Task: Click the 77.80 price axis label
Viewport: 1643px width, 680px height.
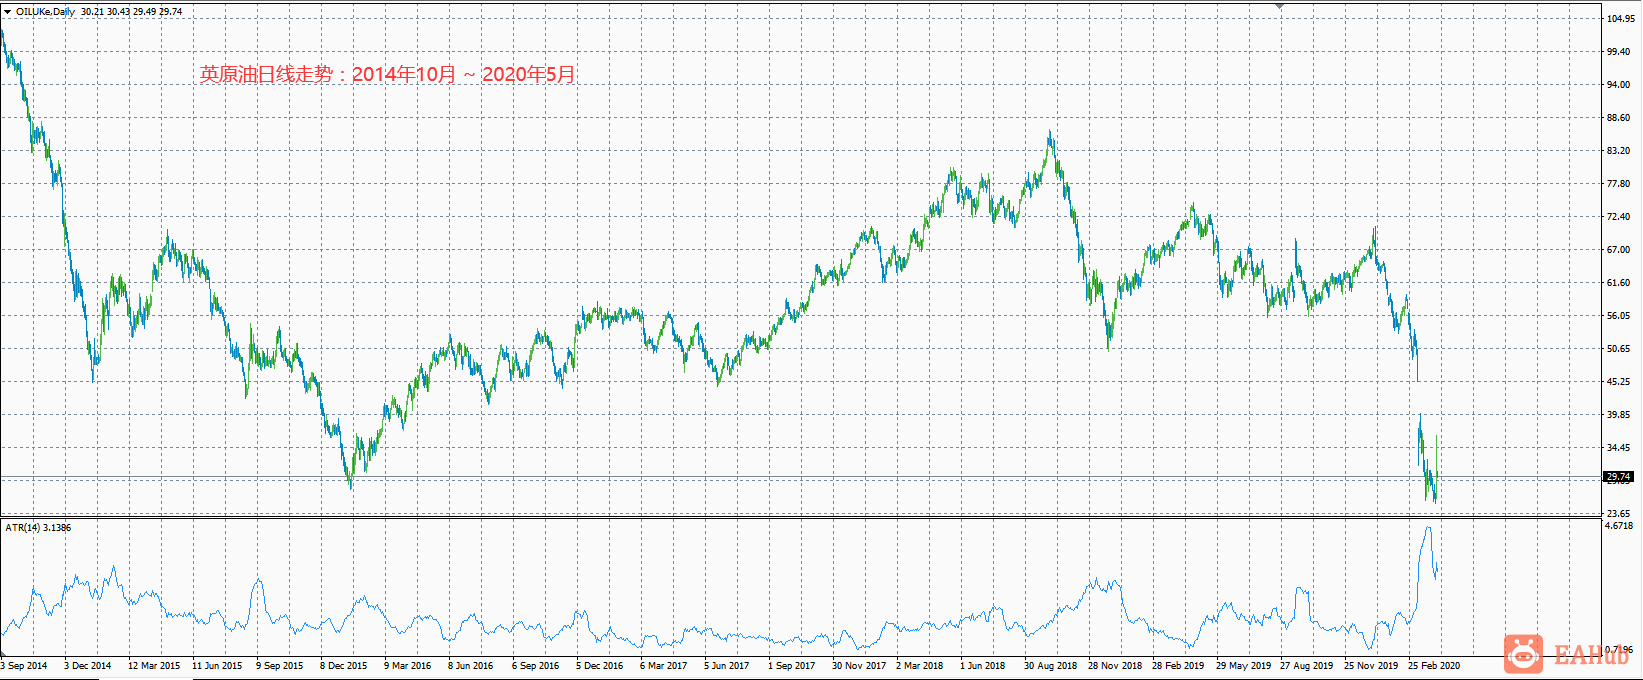Action: coord(1619,184)
